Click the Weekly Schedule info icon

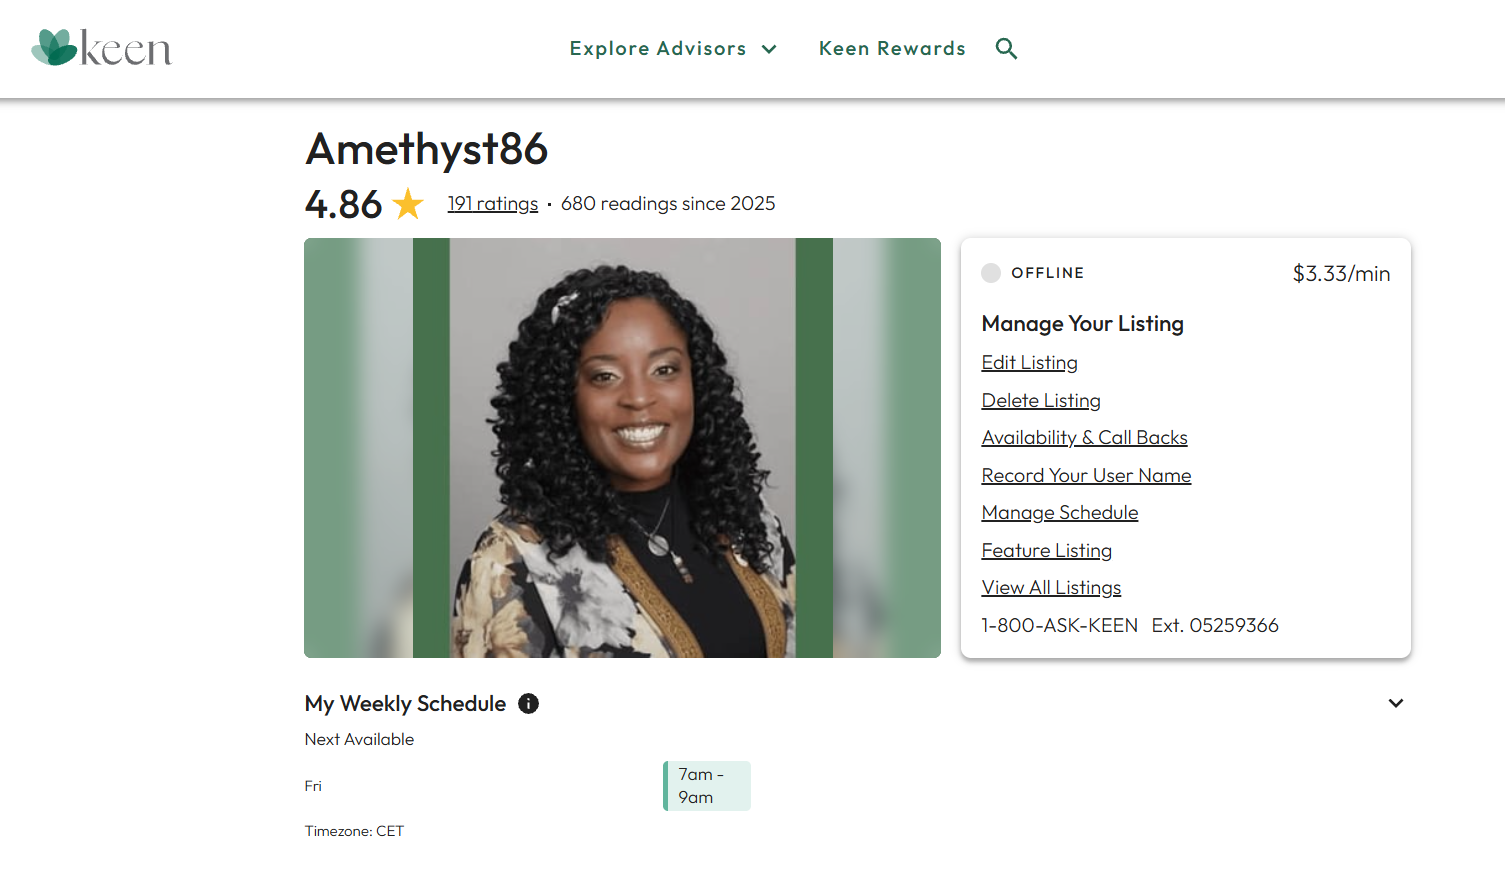point(528,704)
